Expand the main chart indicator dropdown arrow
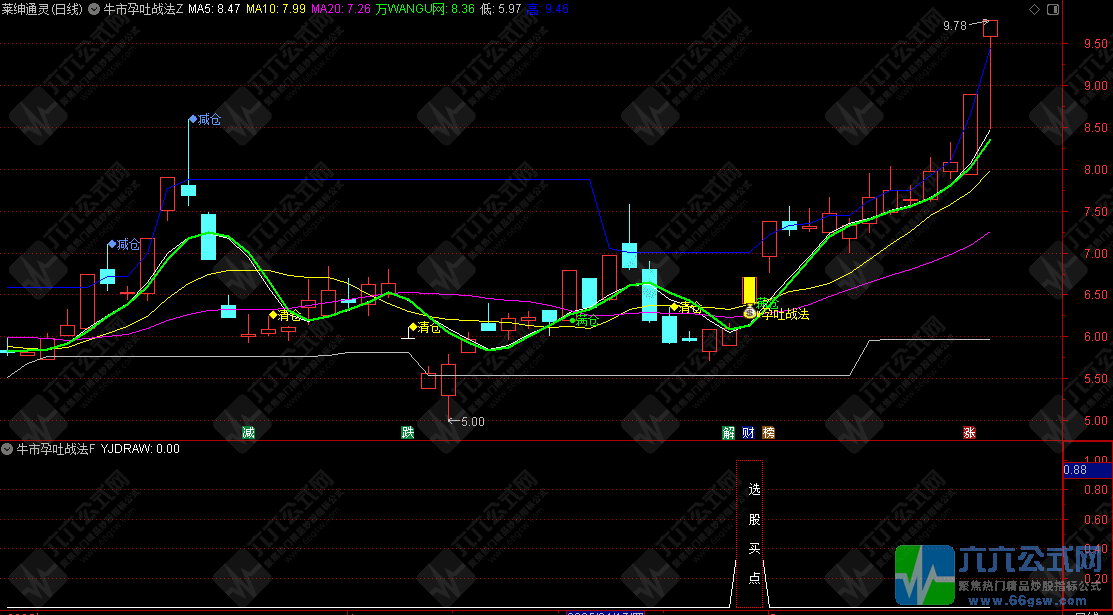The image size is (1113, 615). pos(93,10)
